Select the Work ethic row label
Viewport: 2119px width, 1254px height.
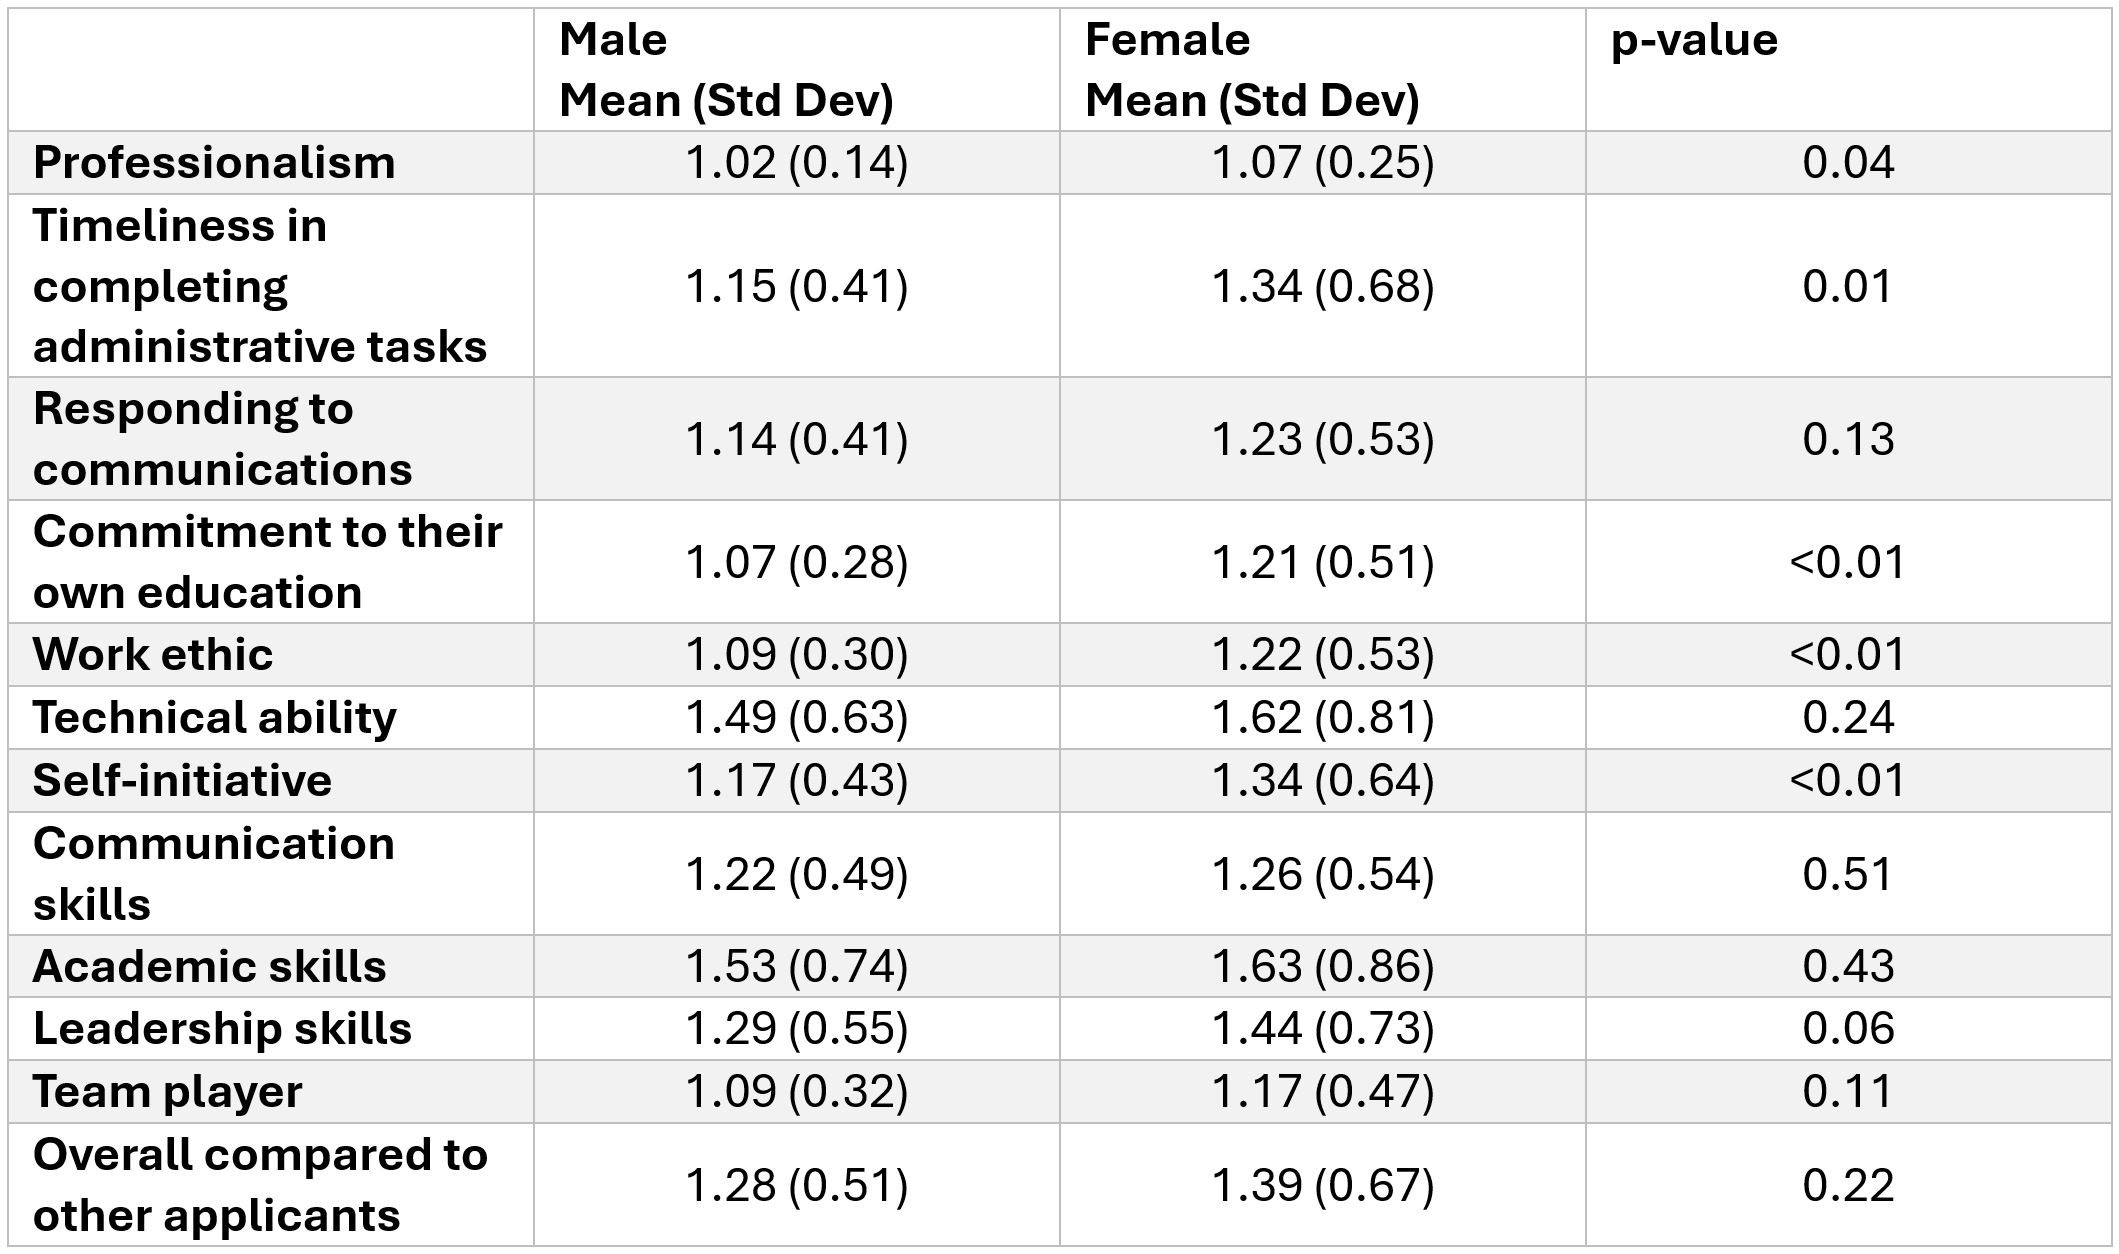pyautogui.click(x=153, y=655)
